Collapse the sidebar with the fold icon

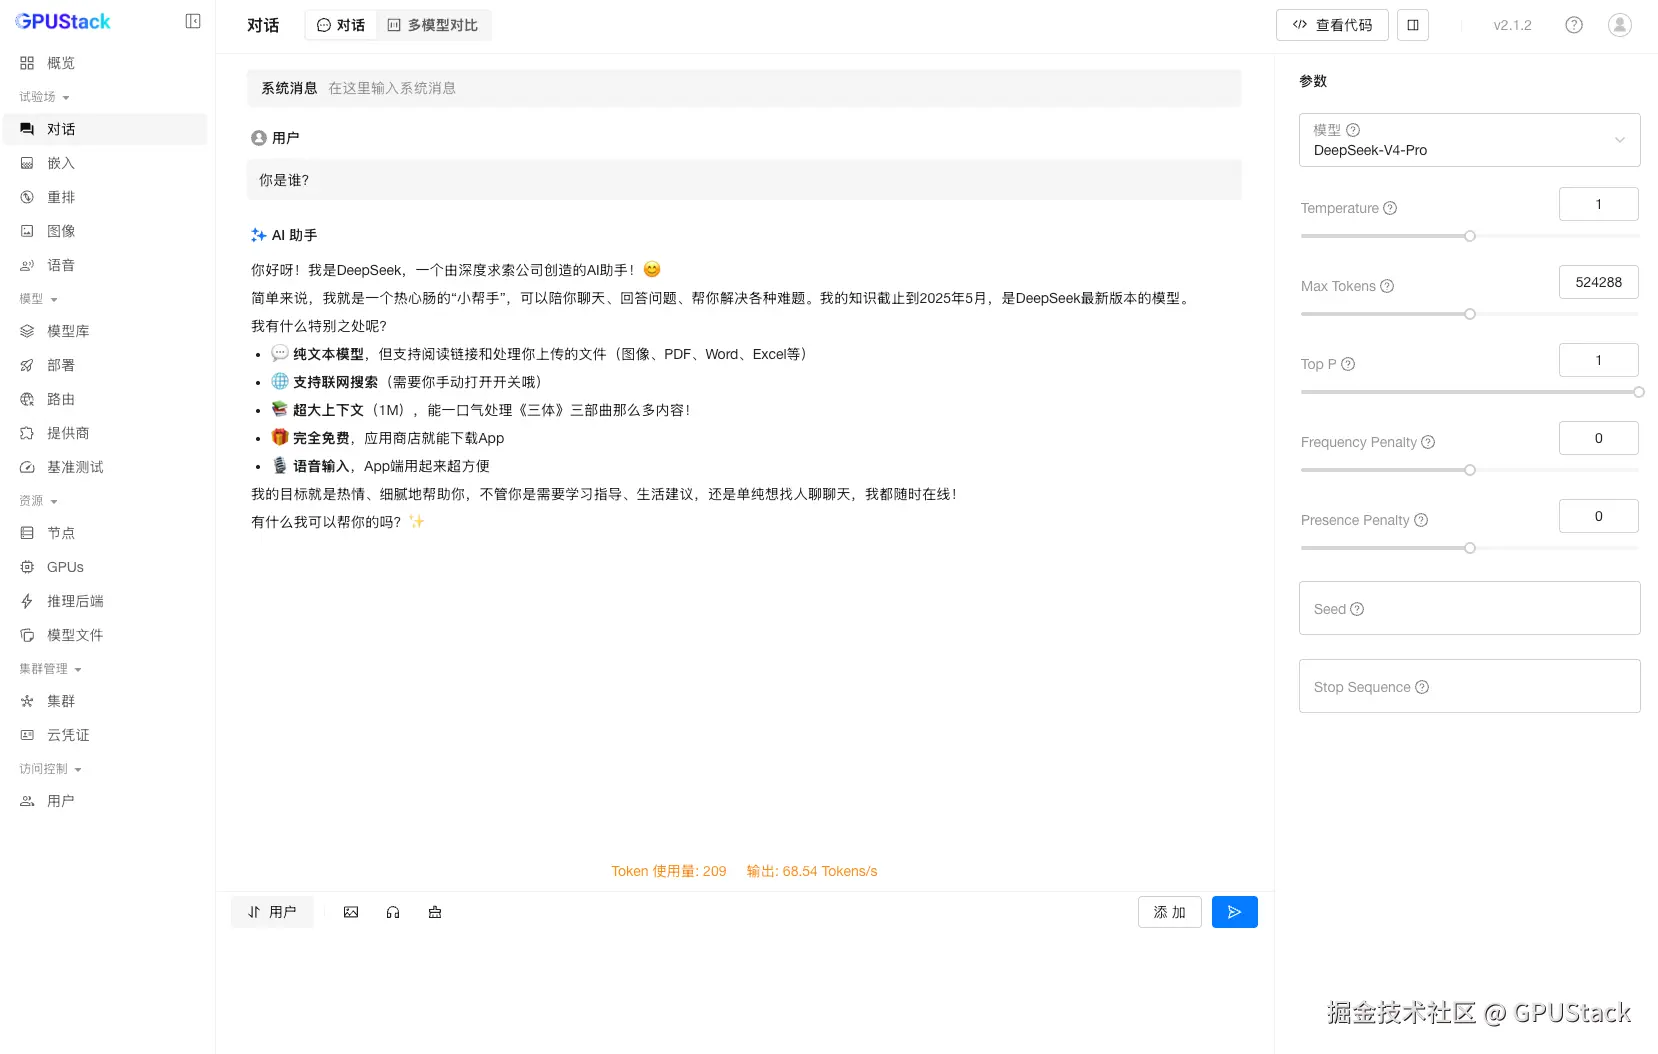click(x=193, y=21)
